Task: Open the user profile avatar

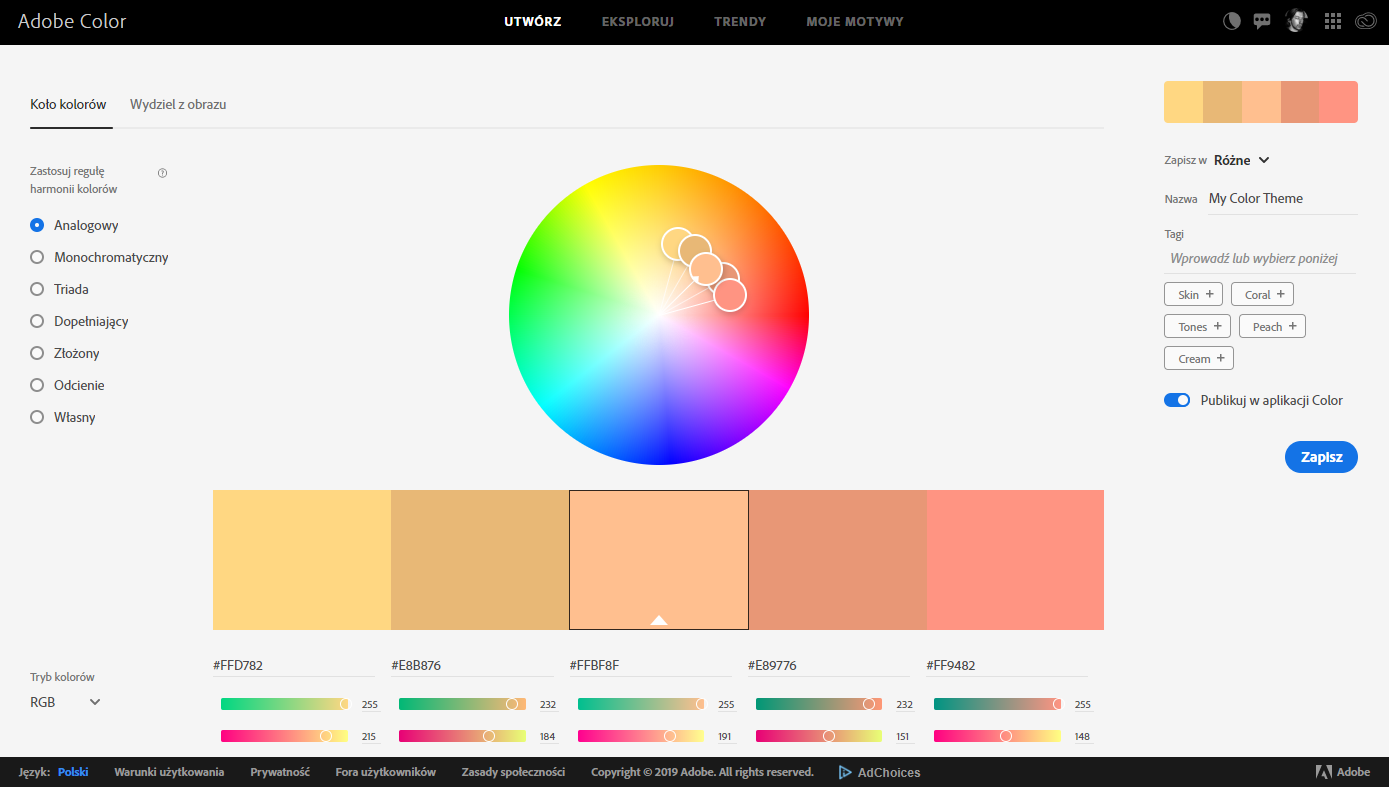Action: 1297,21
